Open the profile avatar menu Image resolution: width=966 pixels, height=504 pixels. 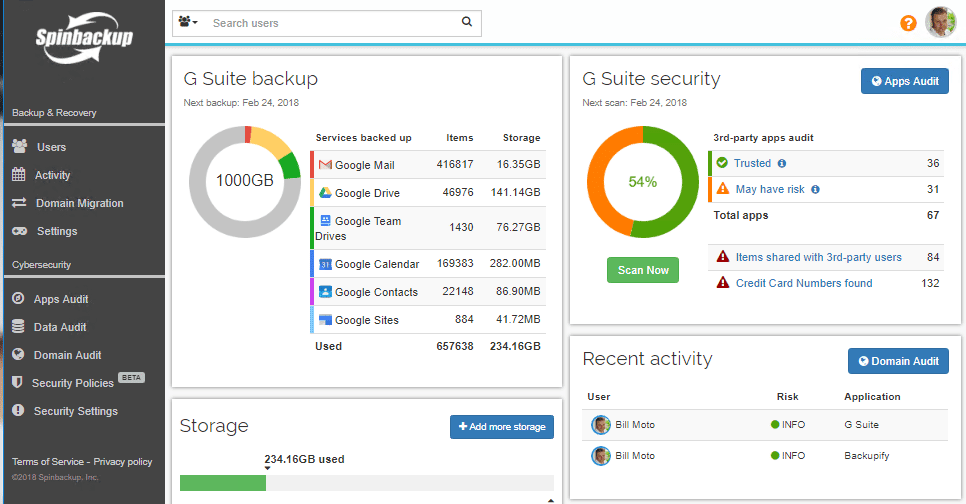tap(941, 23)
